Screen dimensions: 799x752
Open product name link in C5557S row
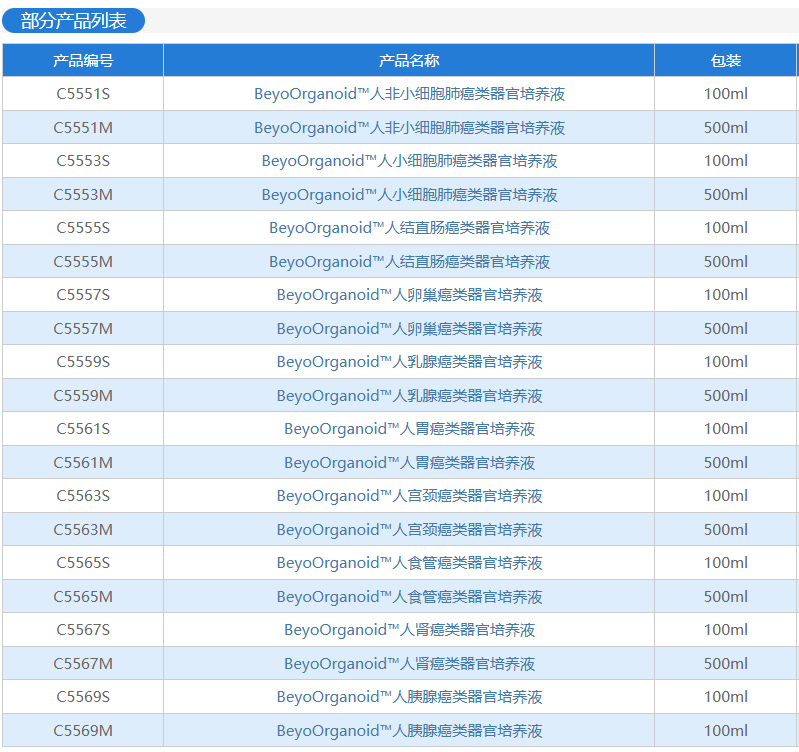click(x=409, y=295)
